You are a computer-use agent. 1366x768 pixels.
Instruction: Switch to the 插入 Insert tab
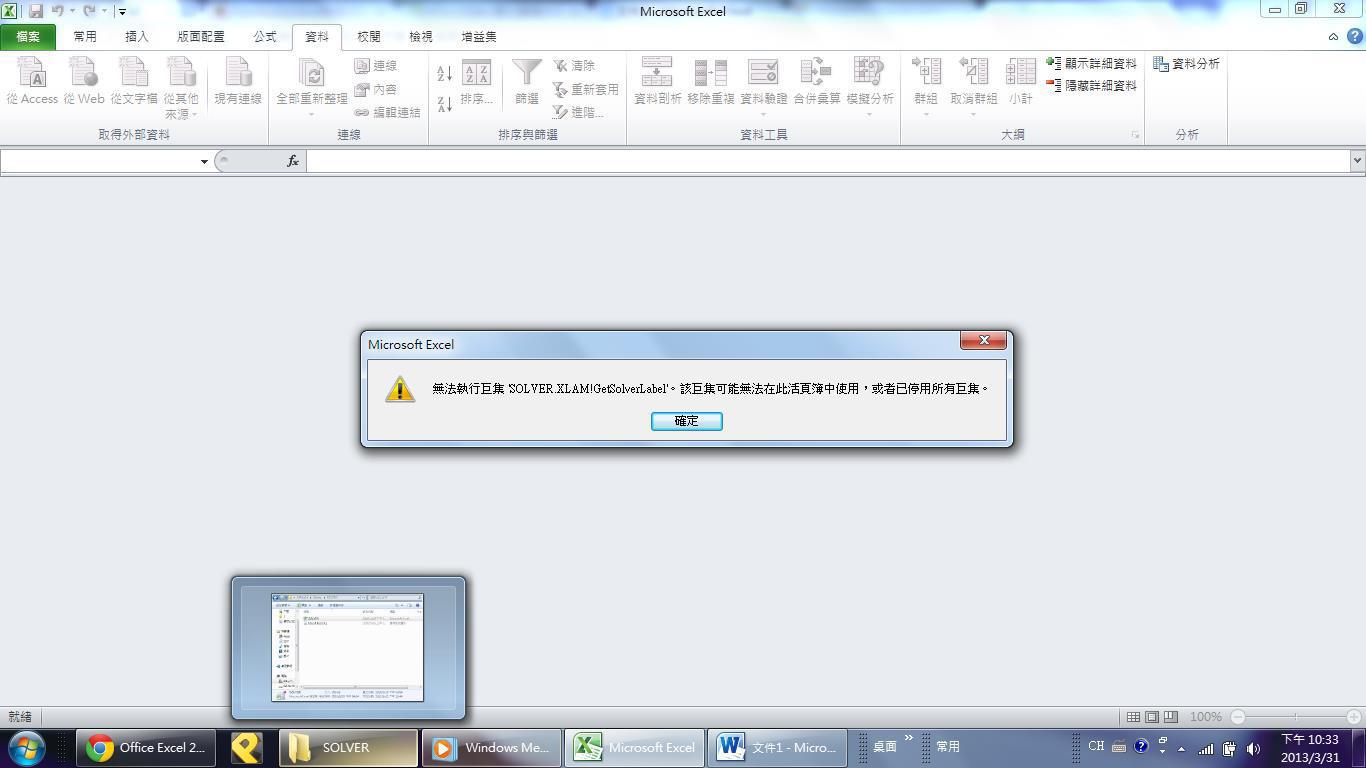coord(137,37)
